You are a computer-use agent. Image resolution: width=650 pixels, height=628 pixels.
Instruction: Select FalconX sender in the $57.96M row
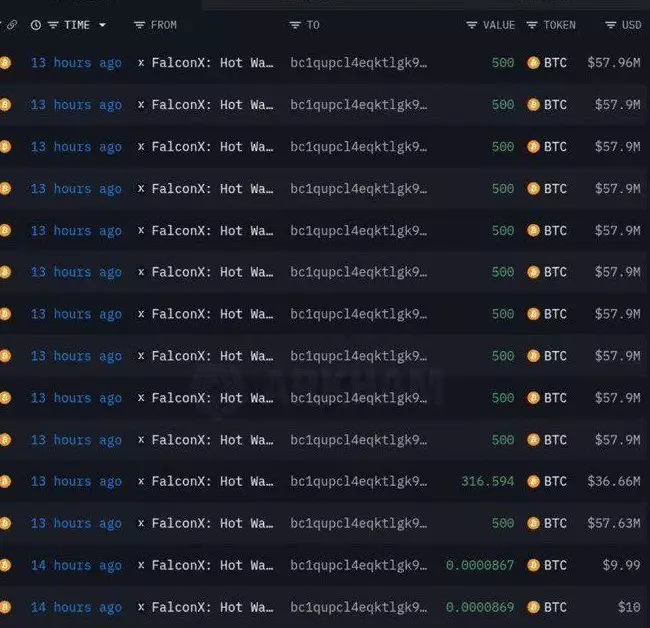212,63
